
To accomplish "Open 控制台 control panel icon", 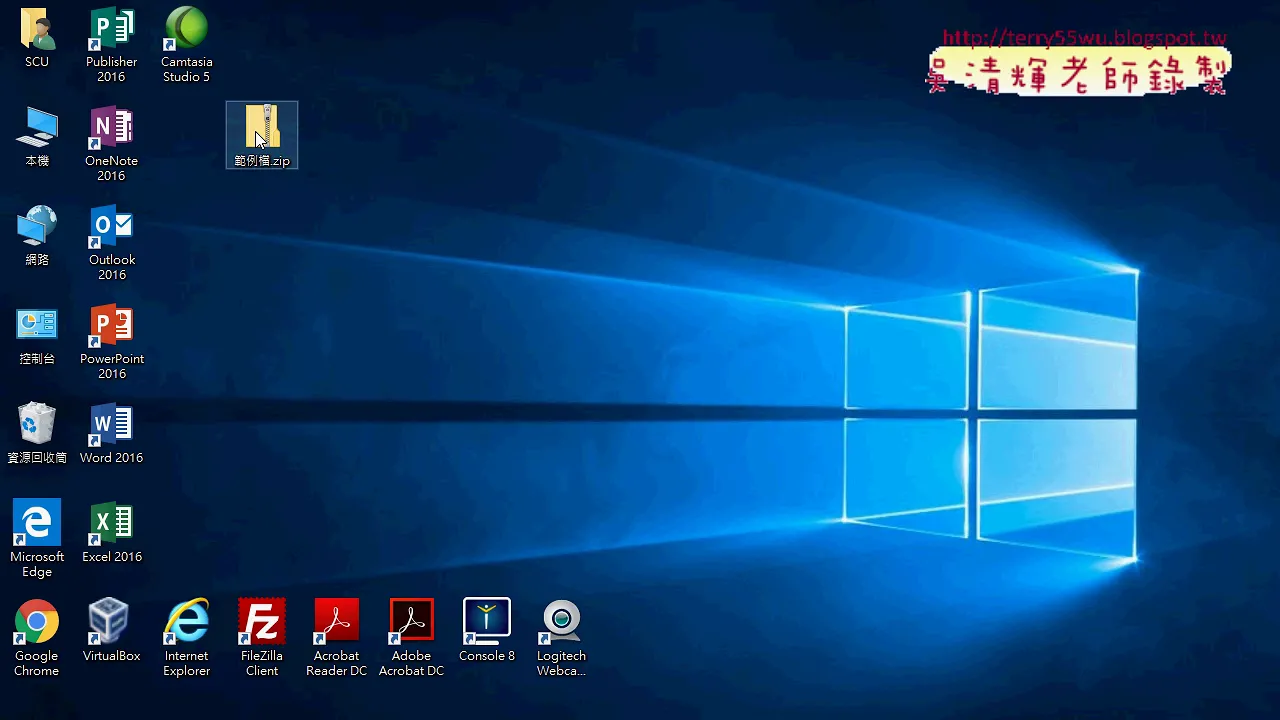I will (37, 335).
